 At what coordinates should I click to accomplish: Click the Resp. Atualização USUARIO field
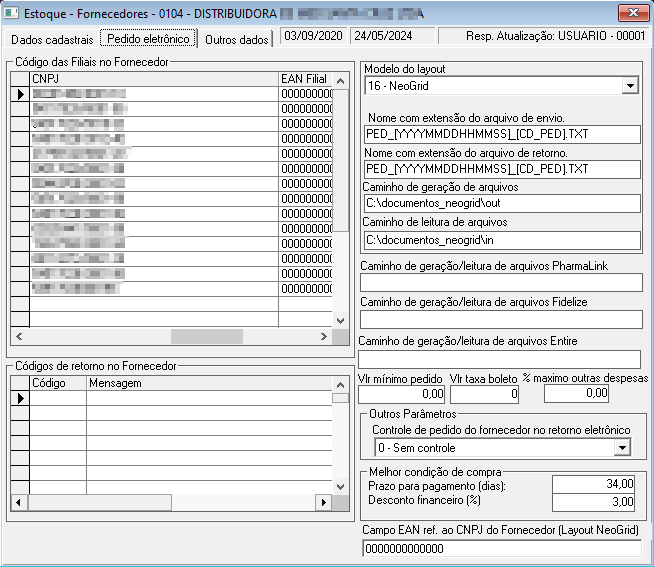tap(543, 36)
